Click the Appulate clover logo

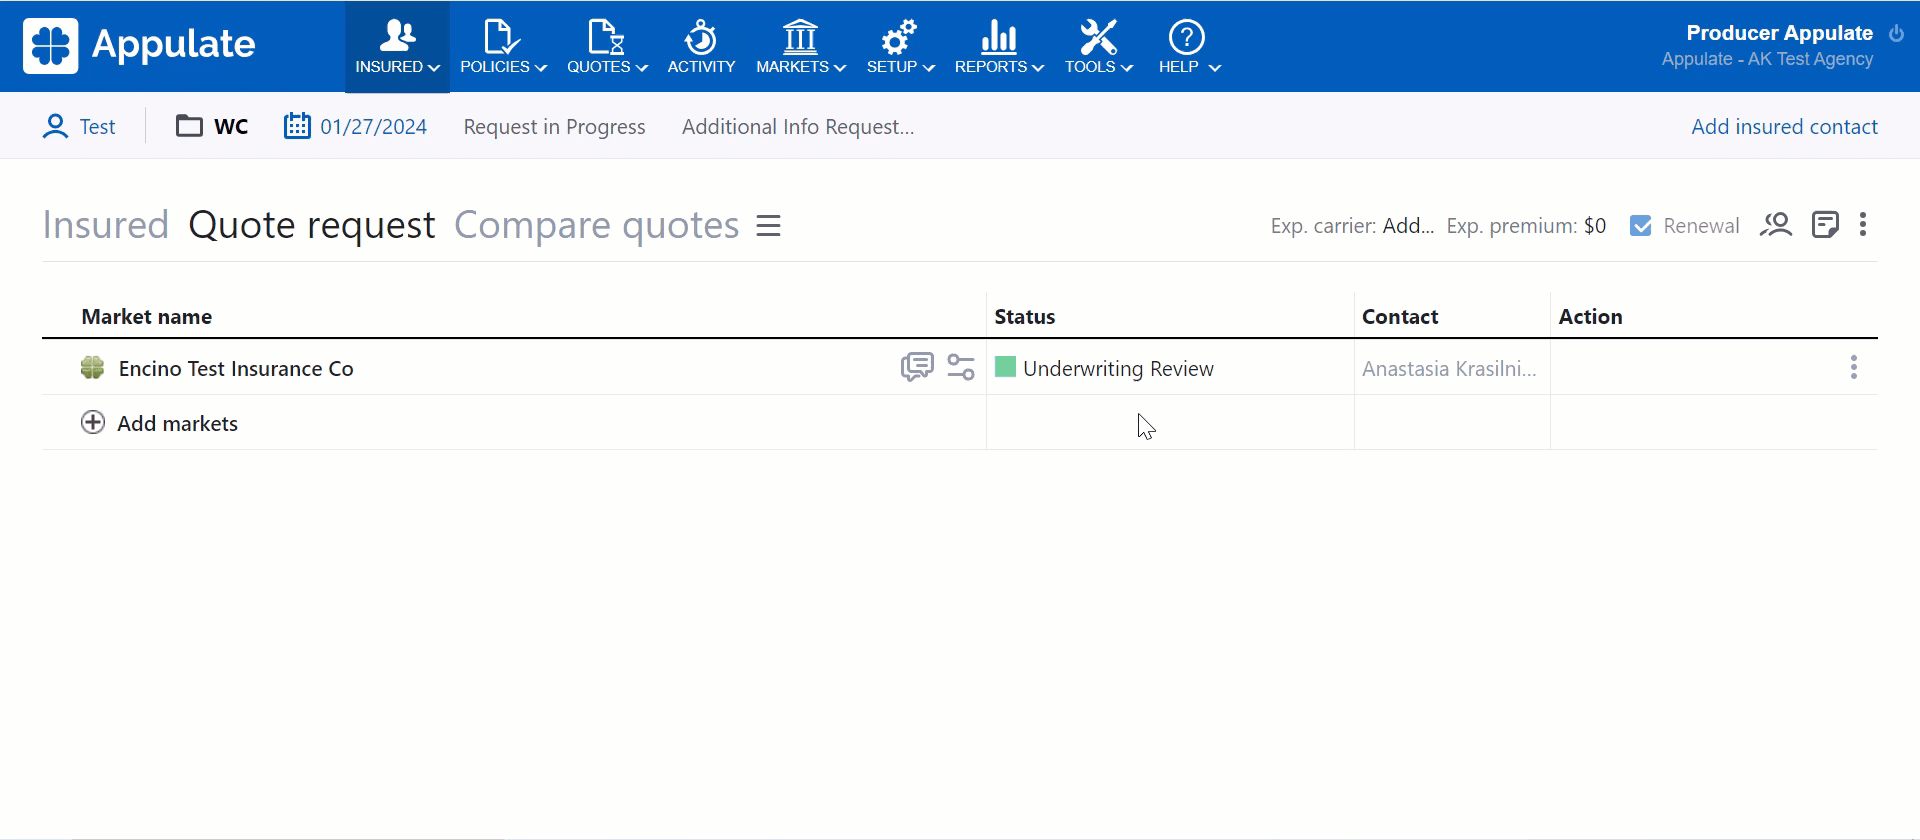coord(50,46)
